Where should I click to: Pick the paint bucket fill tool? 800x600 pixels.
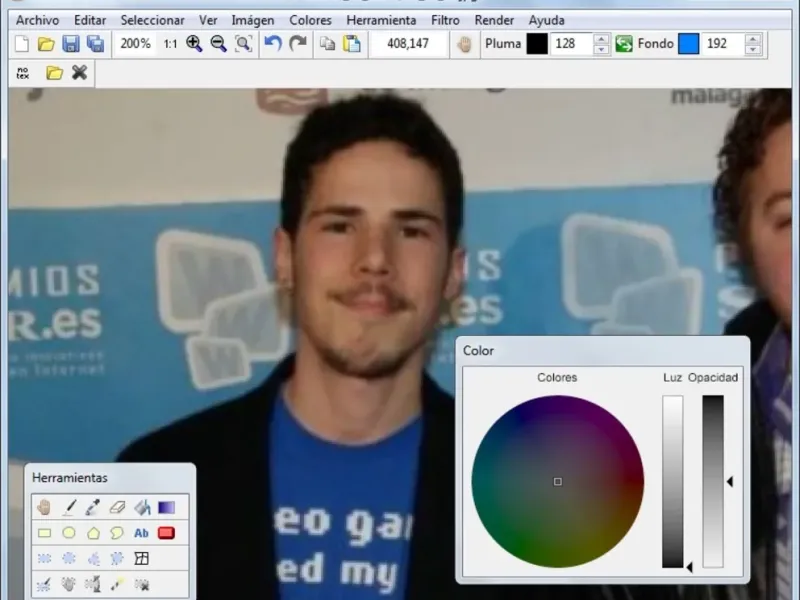142,508
